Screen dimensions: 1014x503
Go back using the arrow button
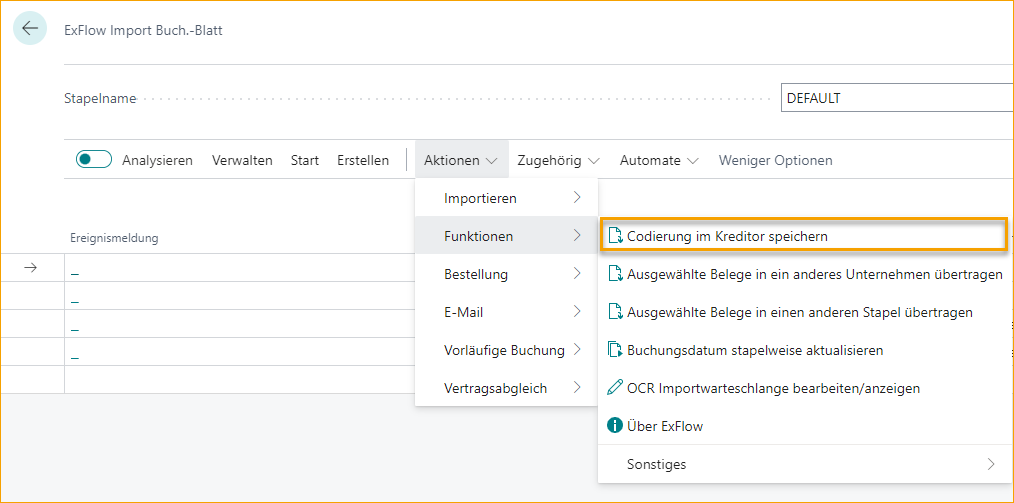pos(30,28)
